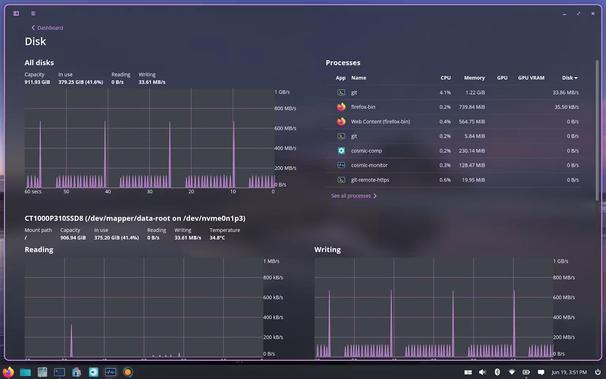Open the network applet in system tray
Screen dimensions: 606x379
(x=512, y=372)
